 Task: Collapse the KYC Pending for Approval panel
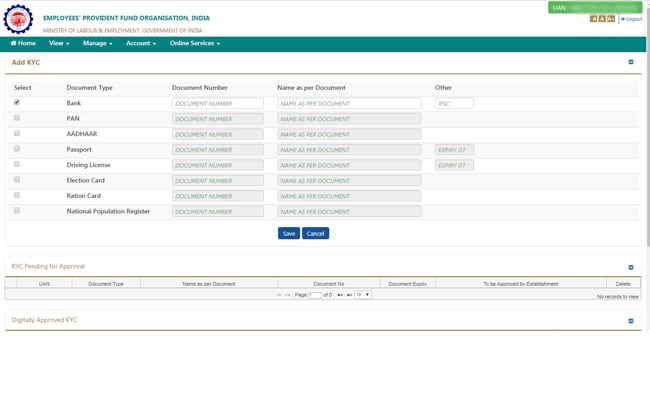pos(630,267)
